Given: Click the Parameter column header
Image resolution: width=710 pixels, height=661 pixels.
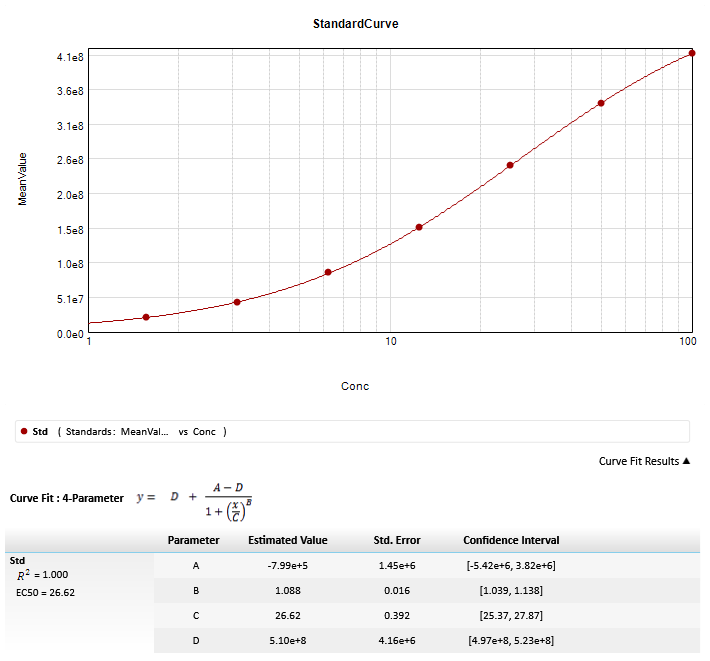Looking at the screenshot, I should pyautogui.click(x=193, y=540).
